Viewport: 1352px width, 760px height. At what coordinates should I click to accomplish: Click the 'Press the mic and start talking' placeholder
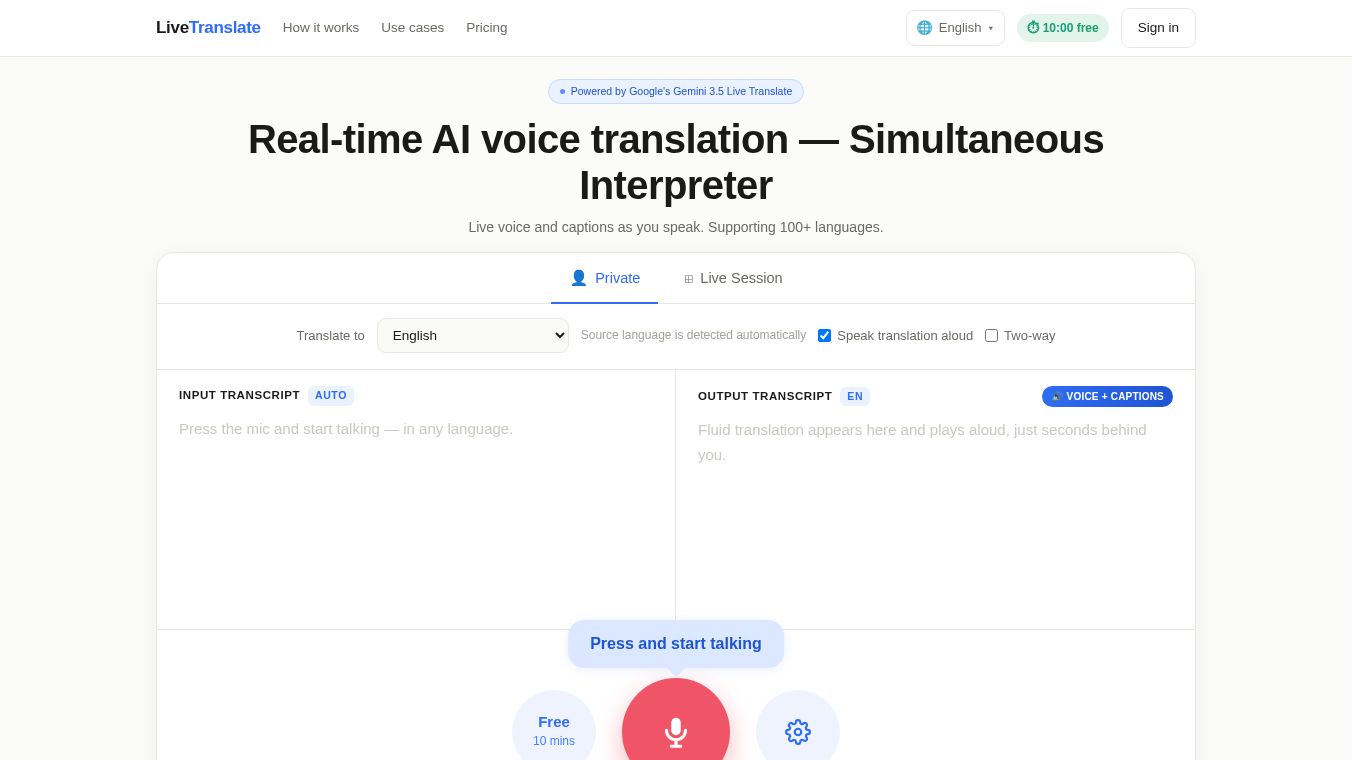[346, 429]
